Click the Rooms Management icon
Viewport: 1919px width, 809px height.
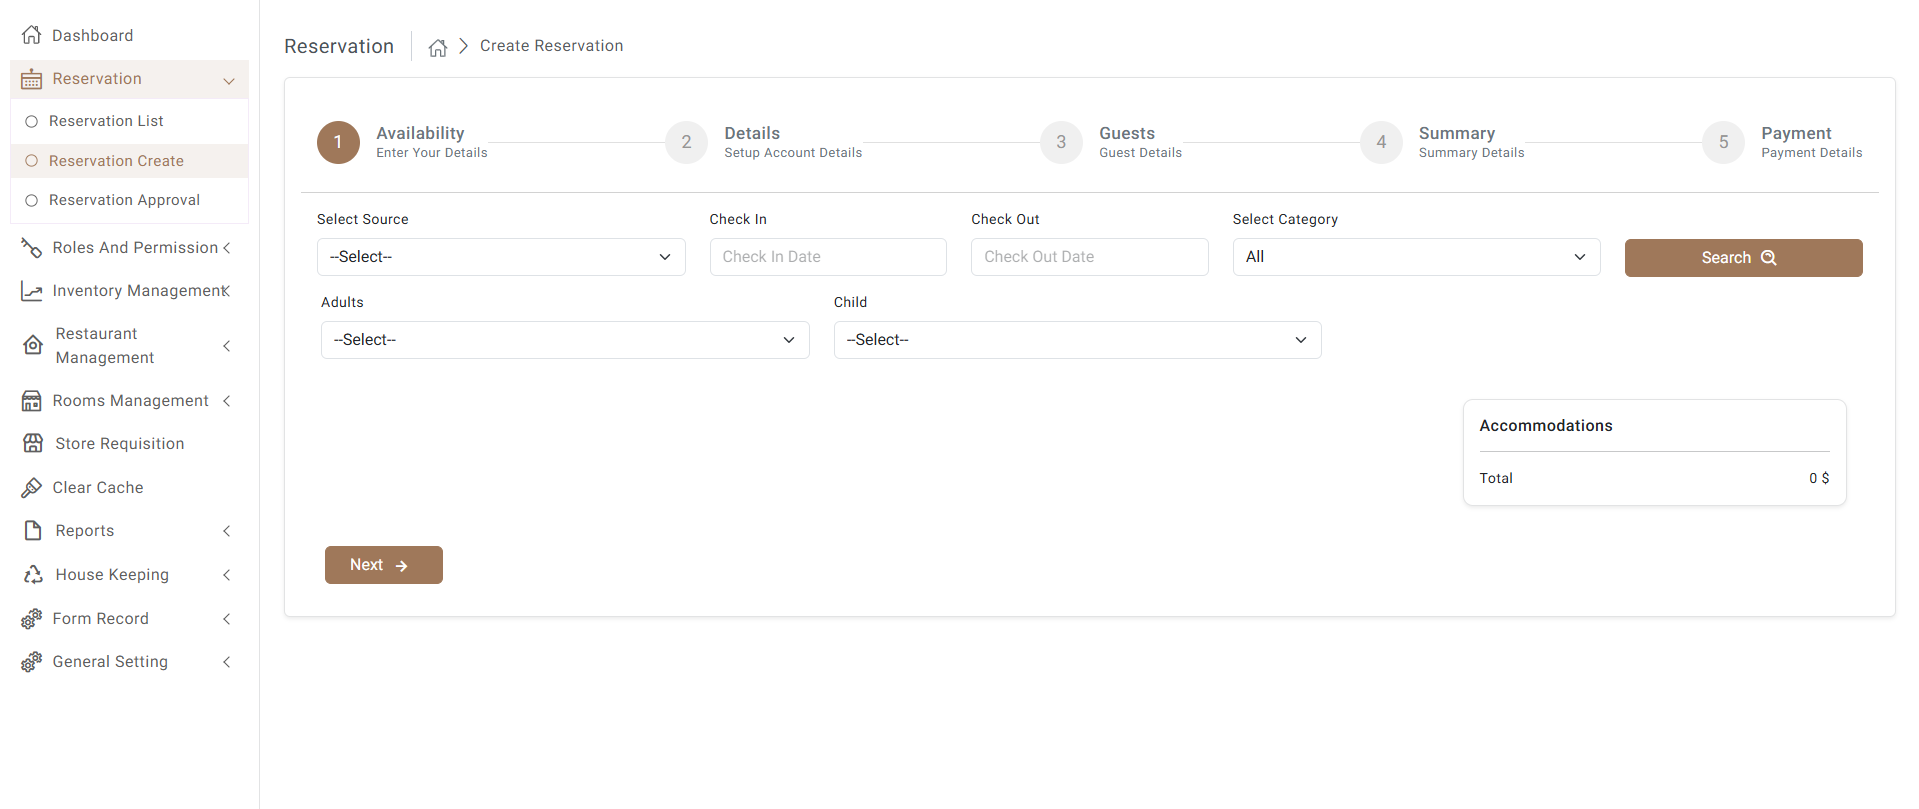(x=32, y=401)
